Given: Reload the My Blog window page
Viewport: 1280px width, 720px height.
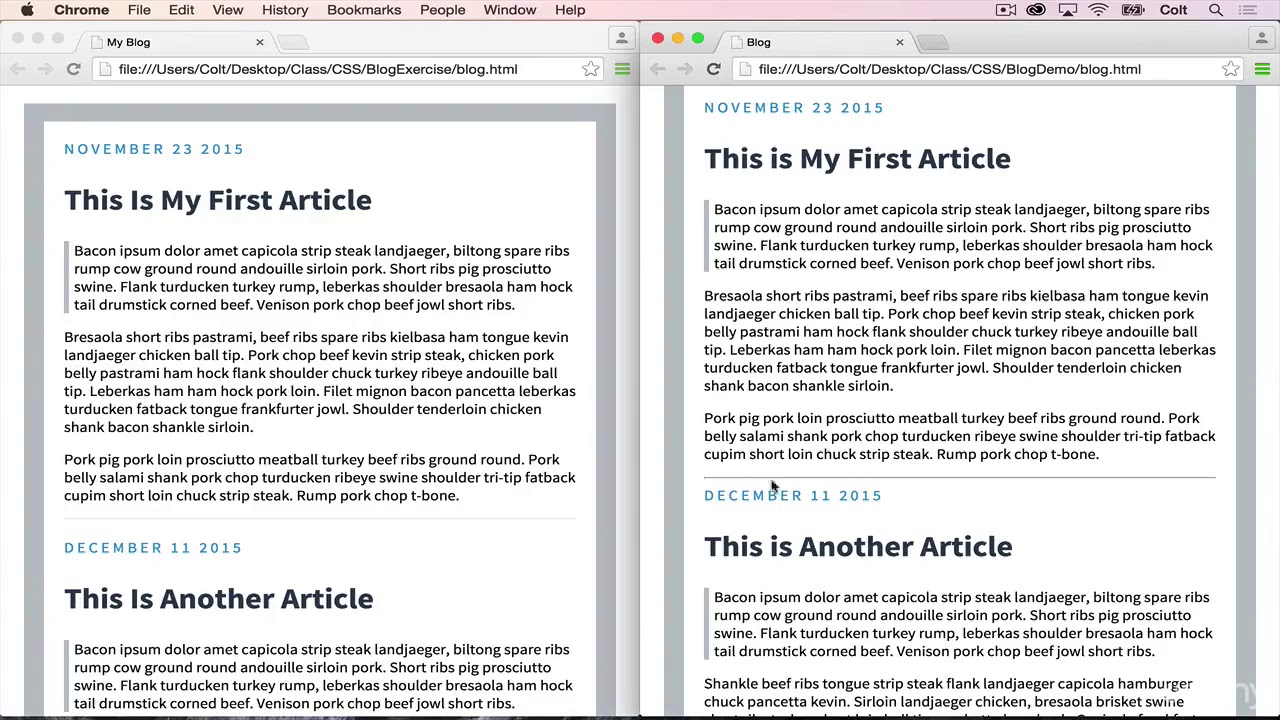Looking at the screenshot, I should (x=73, y=69).
